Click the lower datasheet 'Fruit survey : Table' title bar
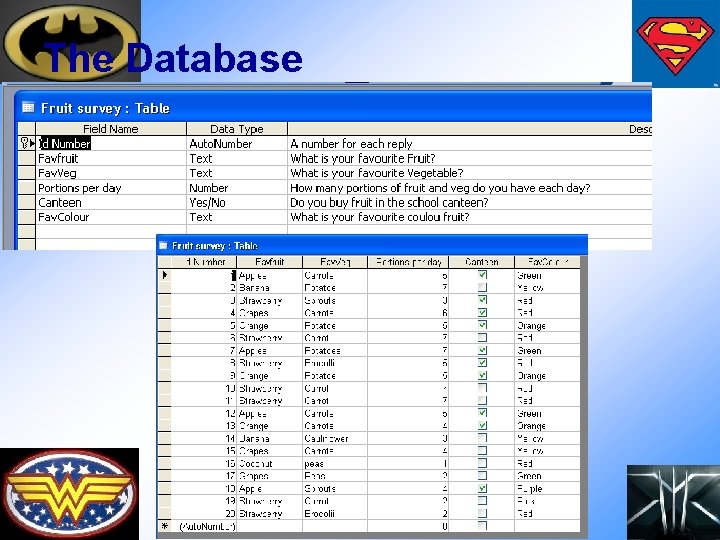The height and width of the screenshot is (540, 720). pos(372,246)
